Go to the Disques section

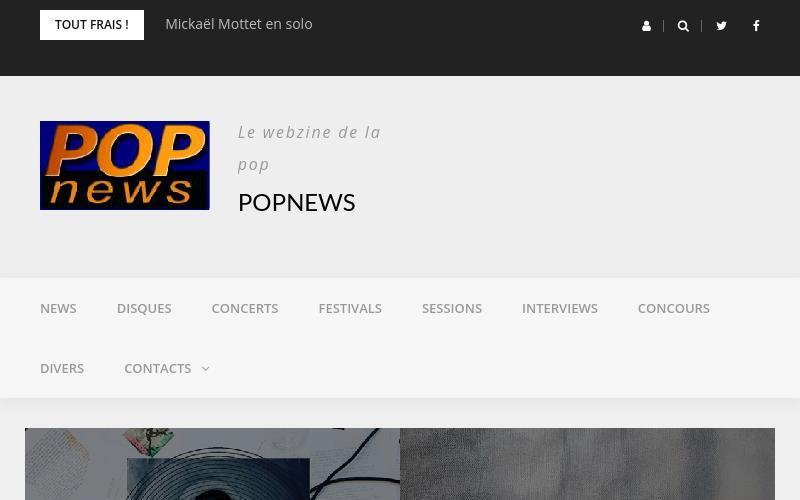coord(144,309)
